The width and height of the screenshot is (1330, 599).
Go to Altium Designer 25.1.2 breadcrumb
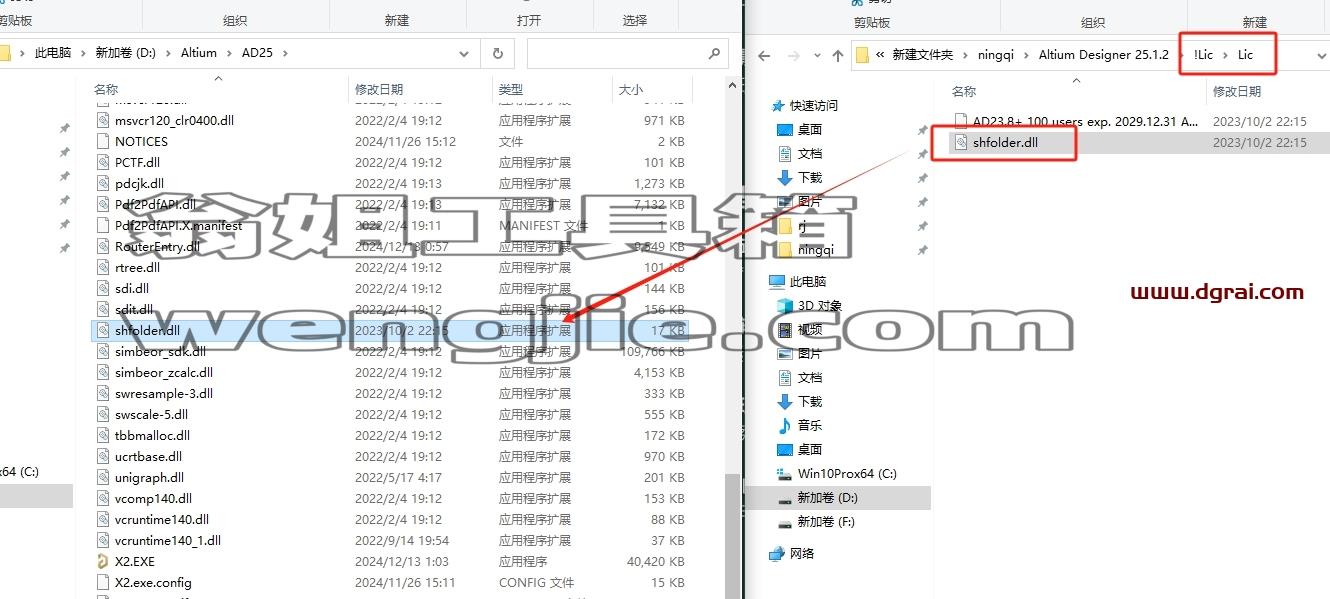pos(1104,55)
